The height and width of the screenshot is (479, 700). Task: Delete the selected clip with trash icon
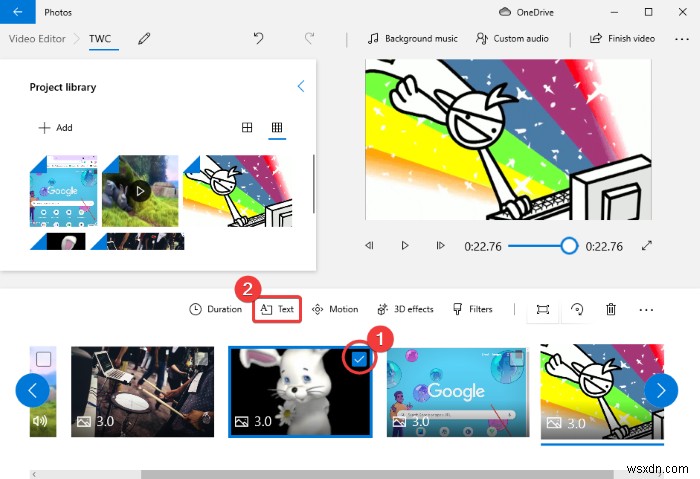point(611,309)
